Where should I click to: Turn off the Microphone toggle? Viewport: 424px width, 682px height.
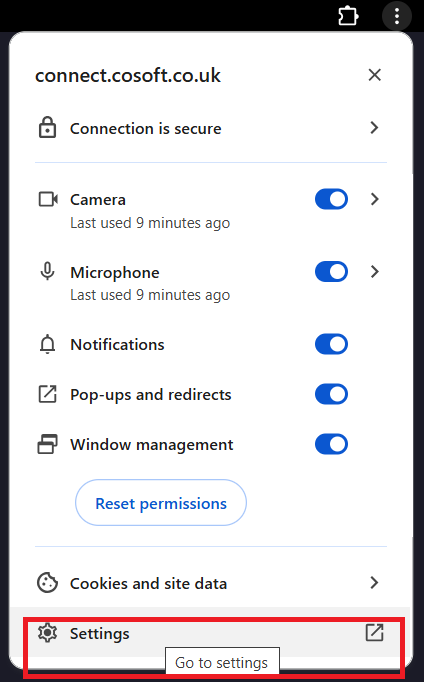[331, 271]
